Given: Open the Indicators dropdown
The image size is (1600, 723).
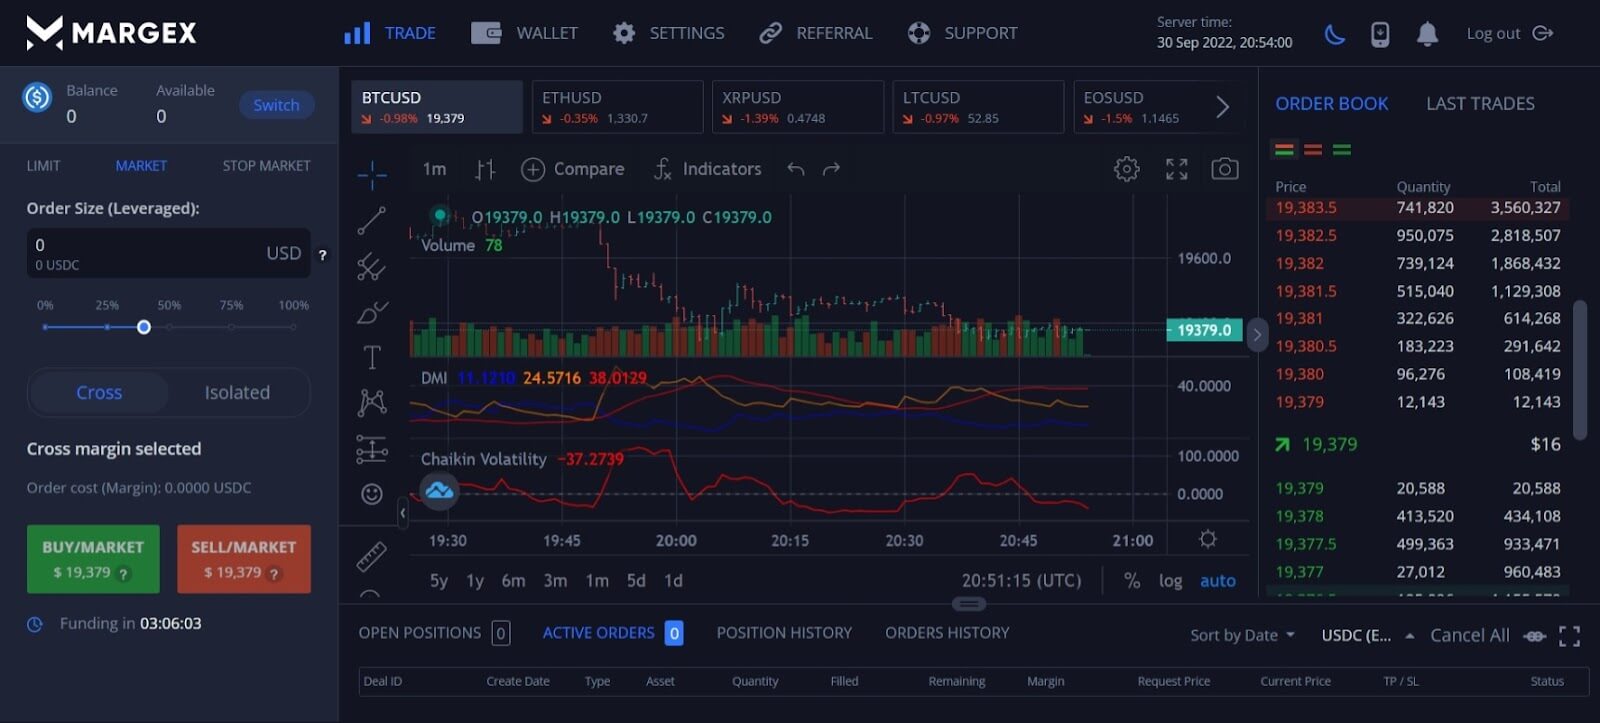Looking at the screenshot, I should pos(708,169).
